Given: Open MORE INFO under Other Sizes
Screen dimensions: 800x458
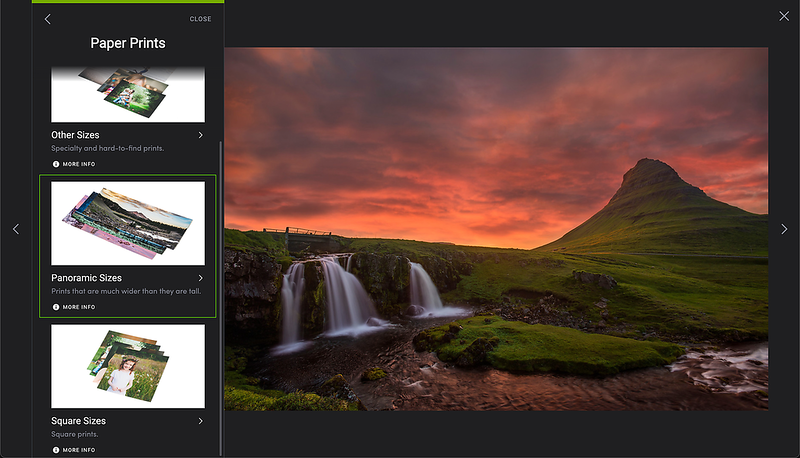Looking at the screenshot, I should pos(74,164).
